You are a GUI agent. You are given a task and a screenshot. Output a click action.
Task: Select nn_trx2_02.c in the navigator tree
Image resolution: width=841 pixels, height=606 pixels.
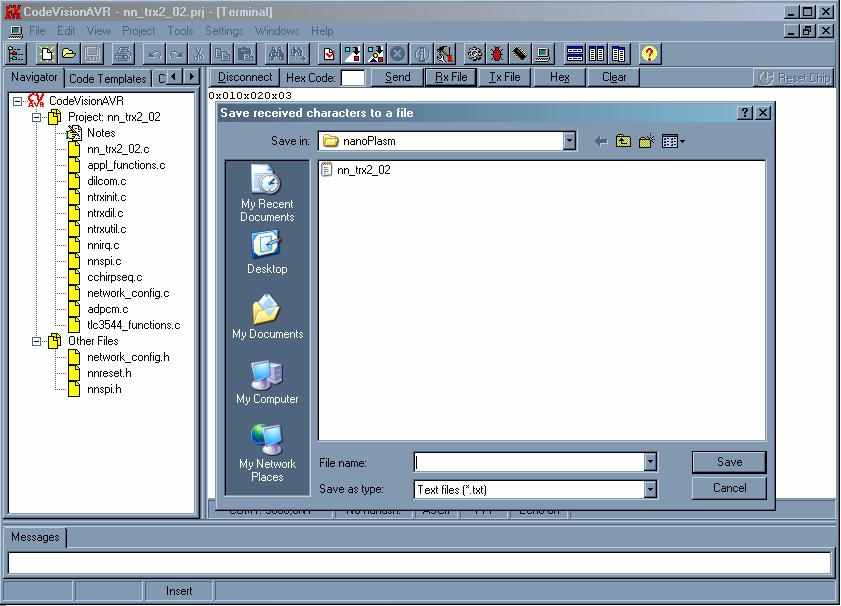pos(118,149)
